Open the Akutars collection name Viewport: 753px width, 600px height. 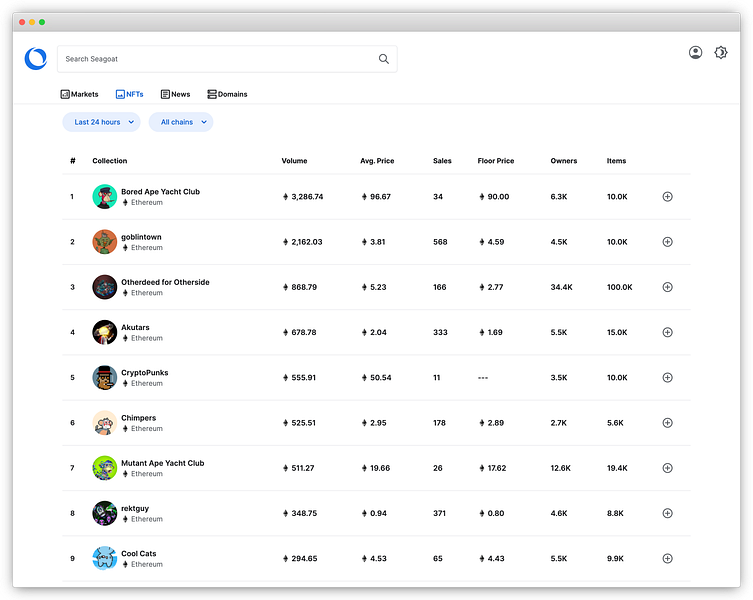(135, 327)
